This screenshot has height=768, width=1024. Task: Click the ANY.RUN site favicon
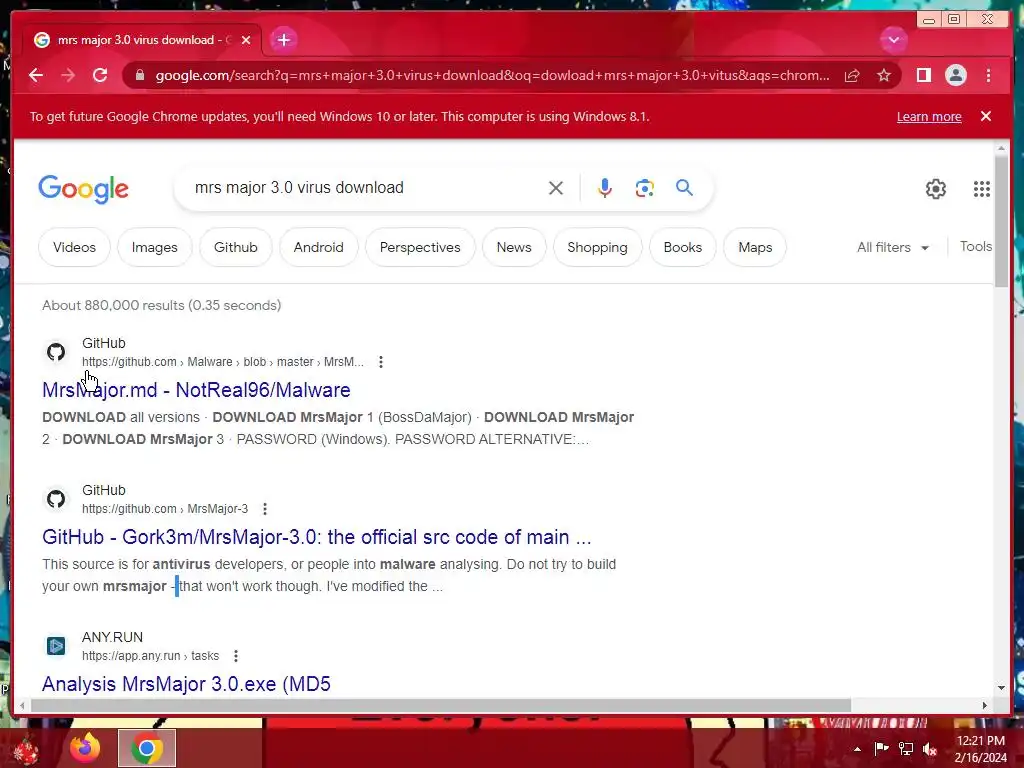pyautogui.click(x=56, y=646)
